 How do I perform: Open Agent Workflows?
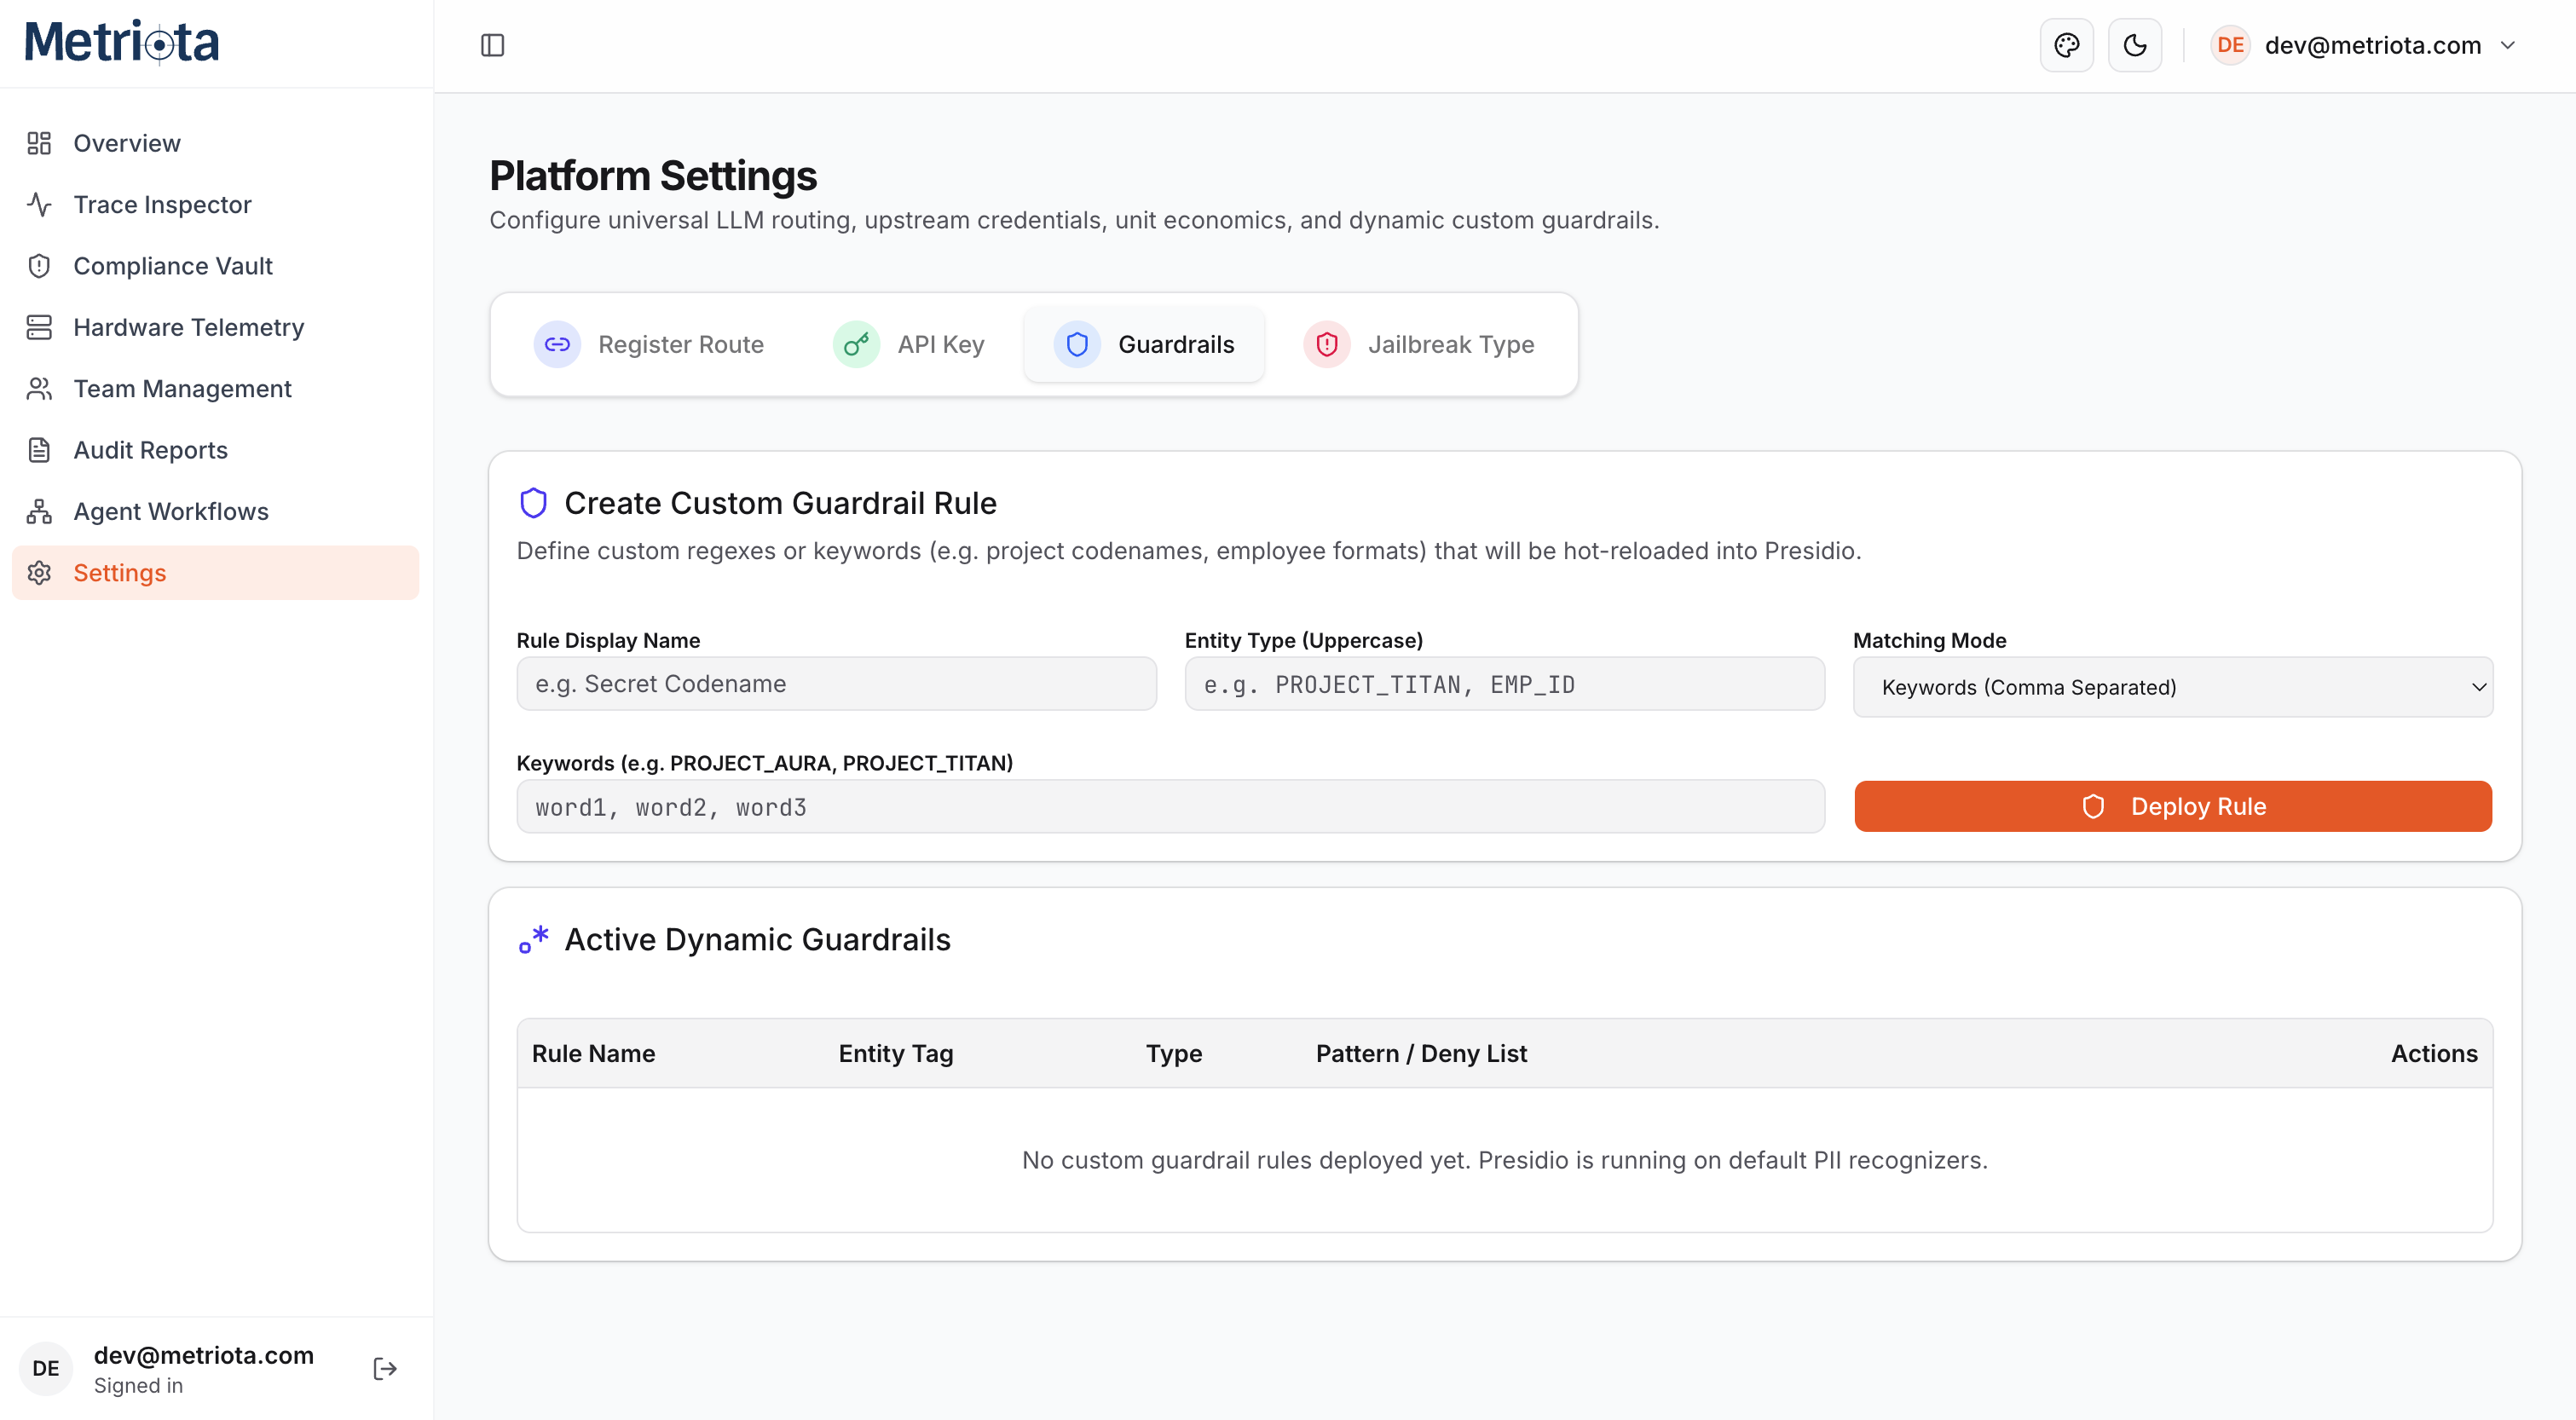tap(215, 511)
